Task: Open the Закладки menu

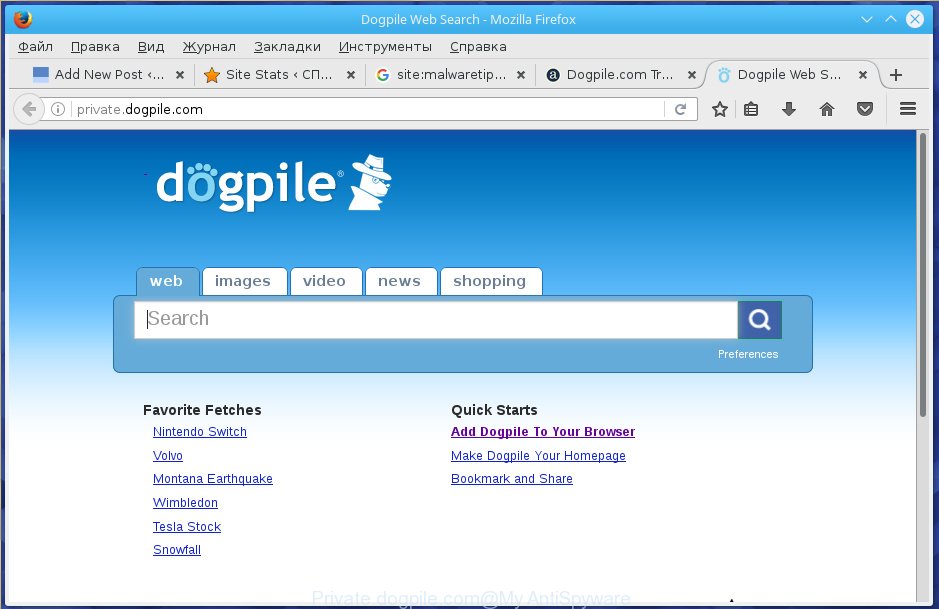Action: point(287,47)
